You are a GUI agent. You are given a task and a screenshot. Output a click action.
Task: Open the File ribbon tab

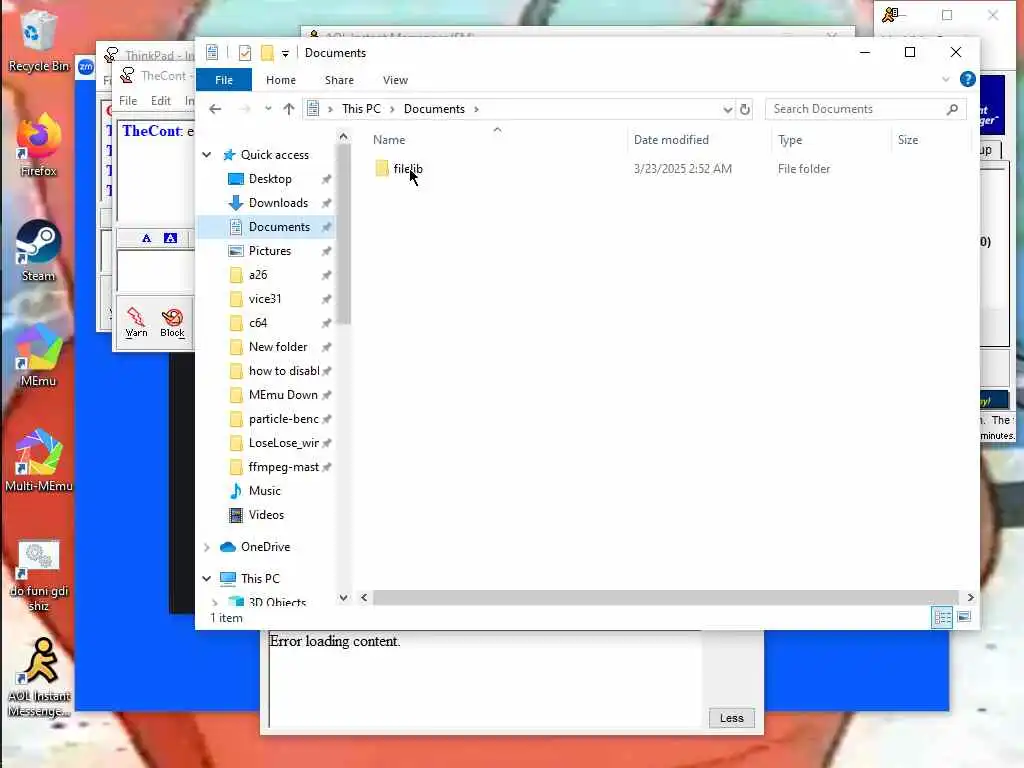click(224, 80)
